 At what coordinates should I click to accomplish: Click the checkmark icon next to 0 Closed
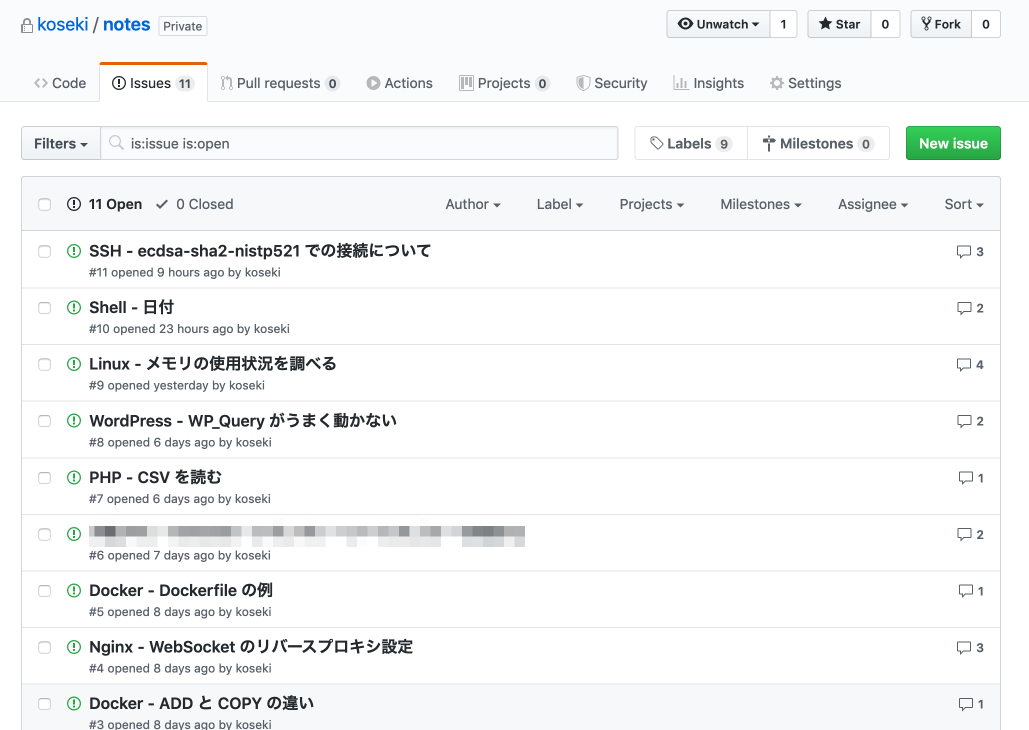tap(162, 204)
